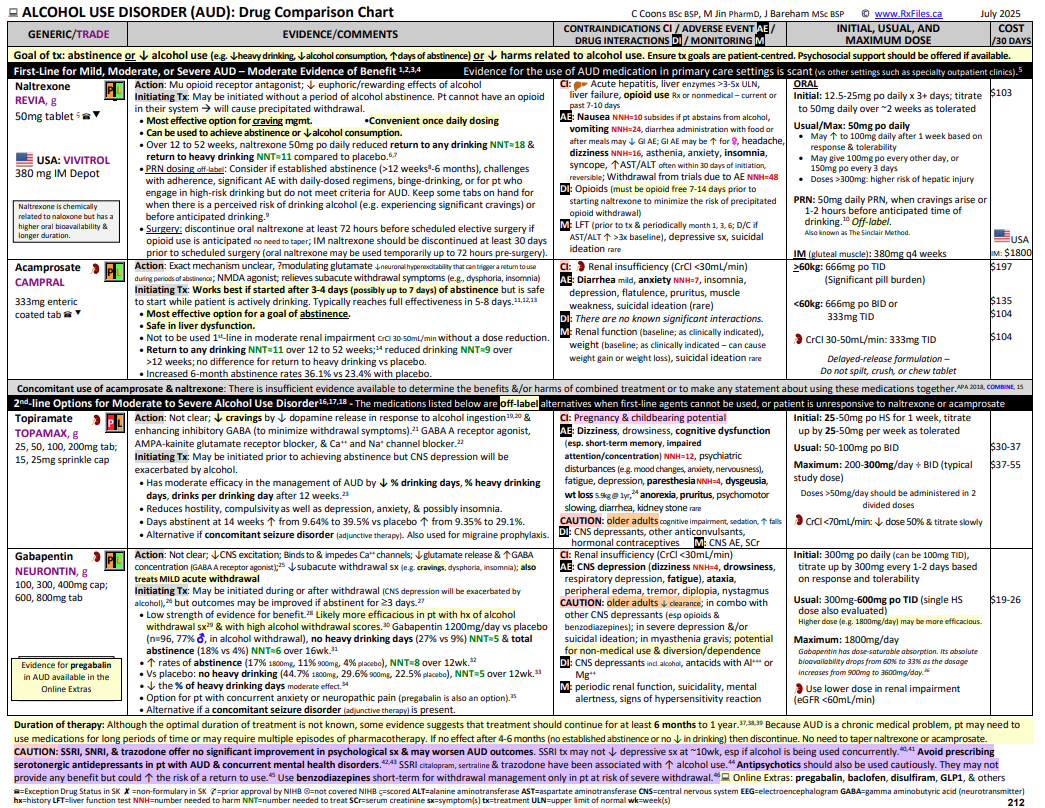
Task: Click the liver icon before Acute hepatitis
Action: click(580, 85)
